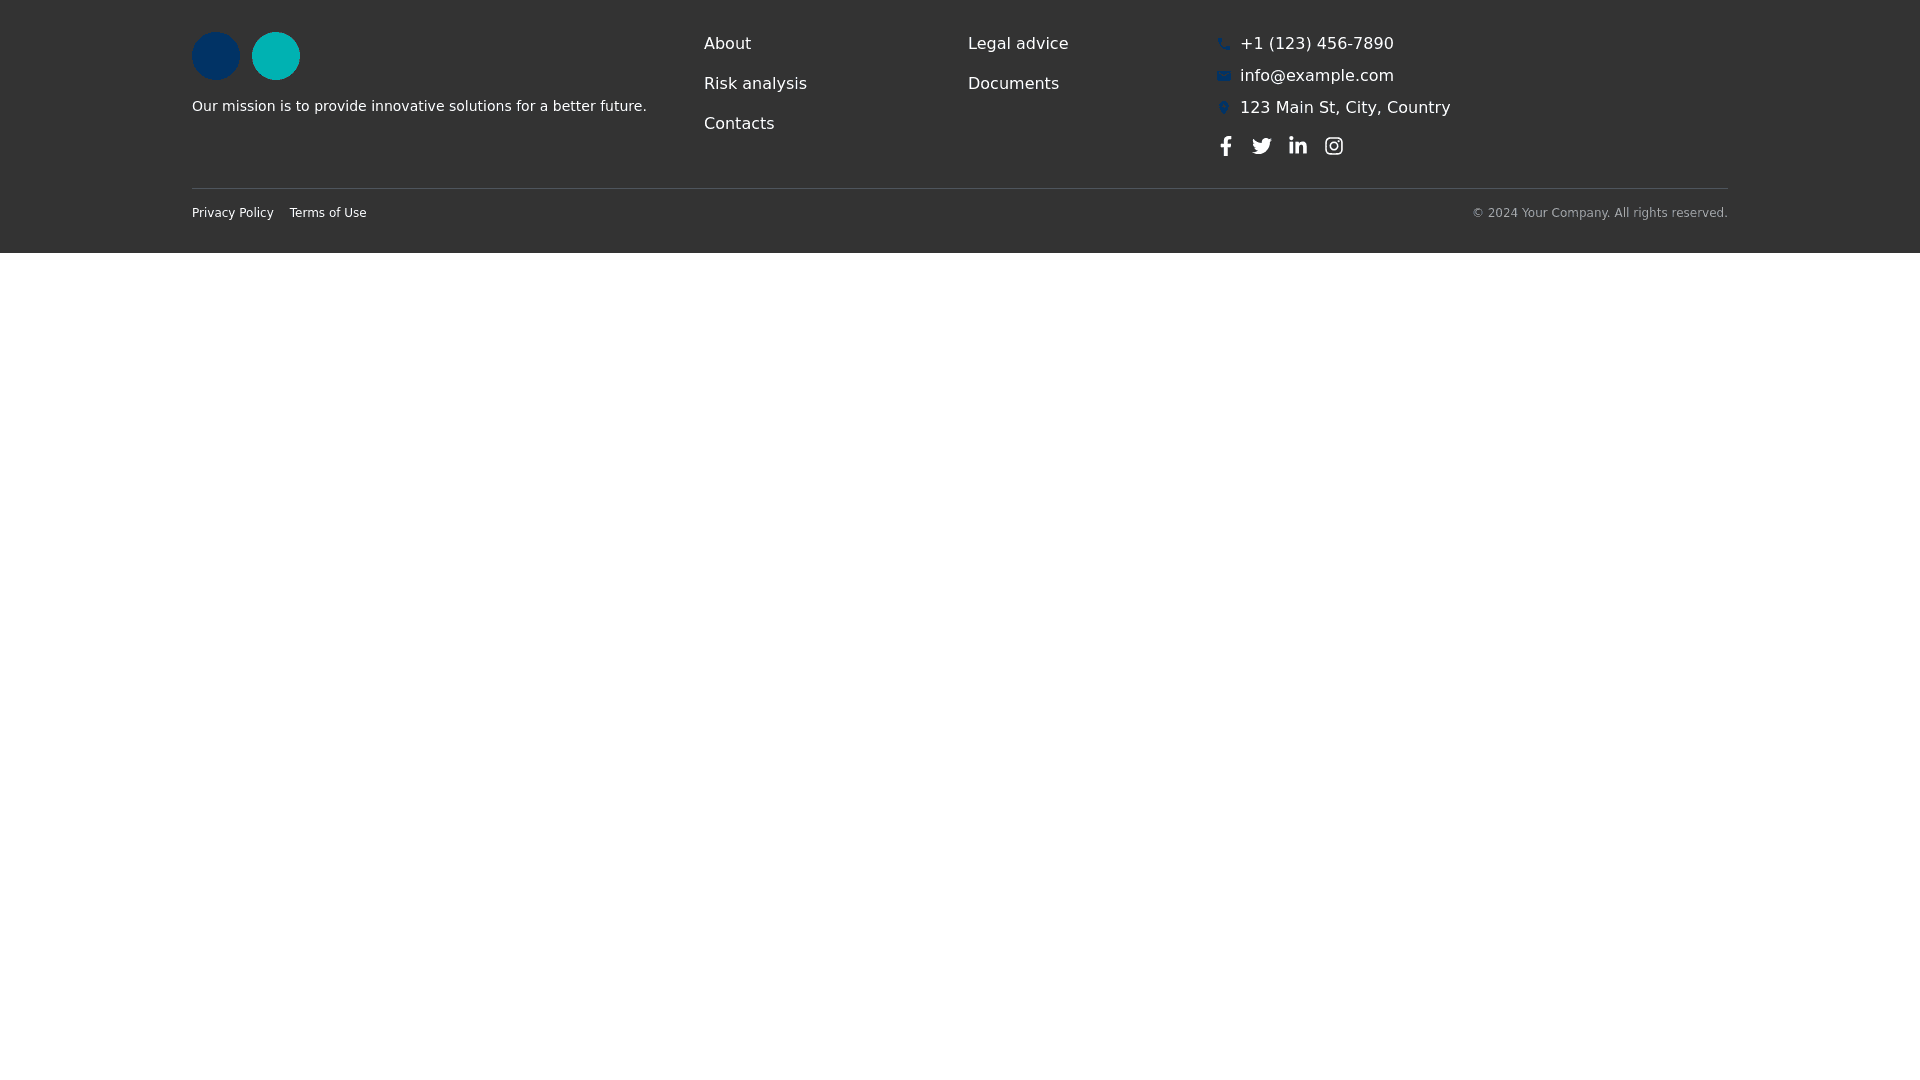Navigate to Contacts
Screen dimensions: 1920x1080
click(x=739, y=124)
